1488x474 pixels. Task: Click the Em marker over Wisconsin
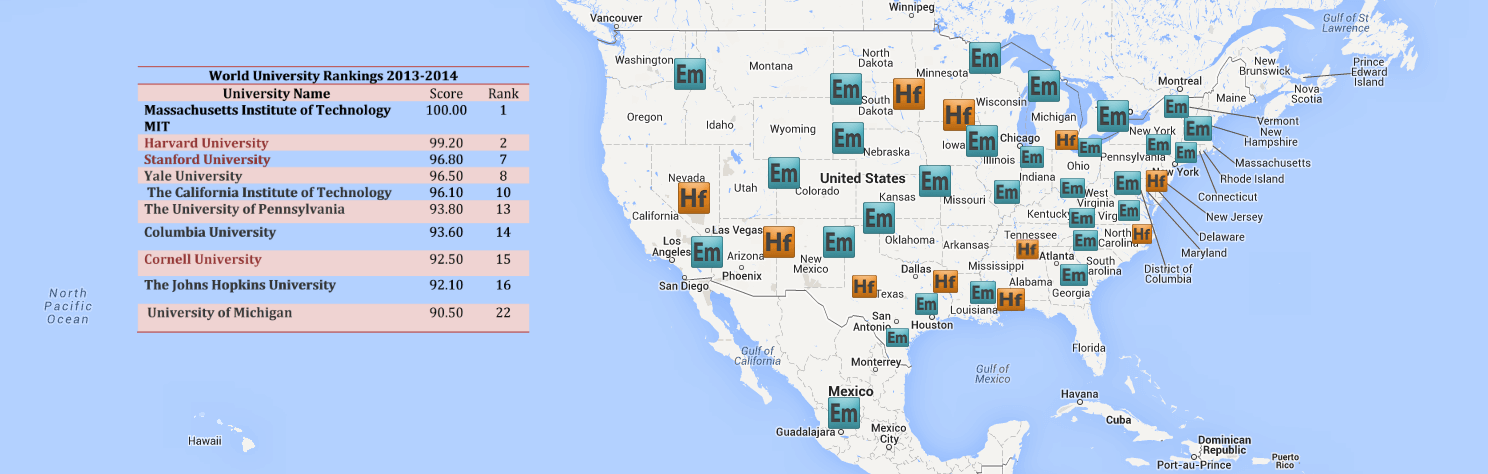pyautogui.click(x=1044, y=86)
